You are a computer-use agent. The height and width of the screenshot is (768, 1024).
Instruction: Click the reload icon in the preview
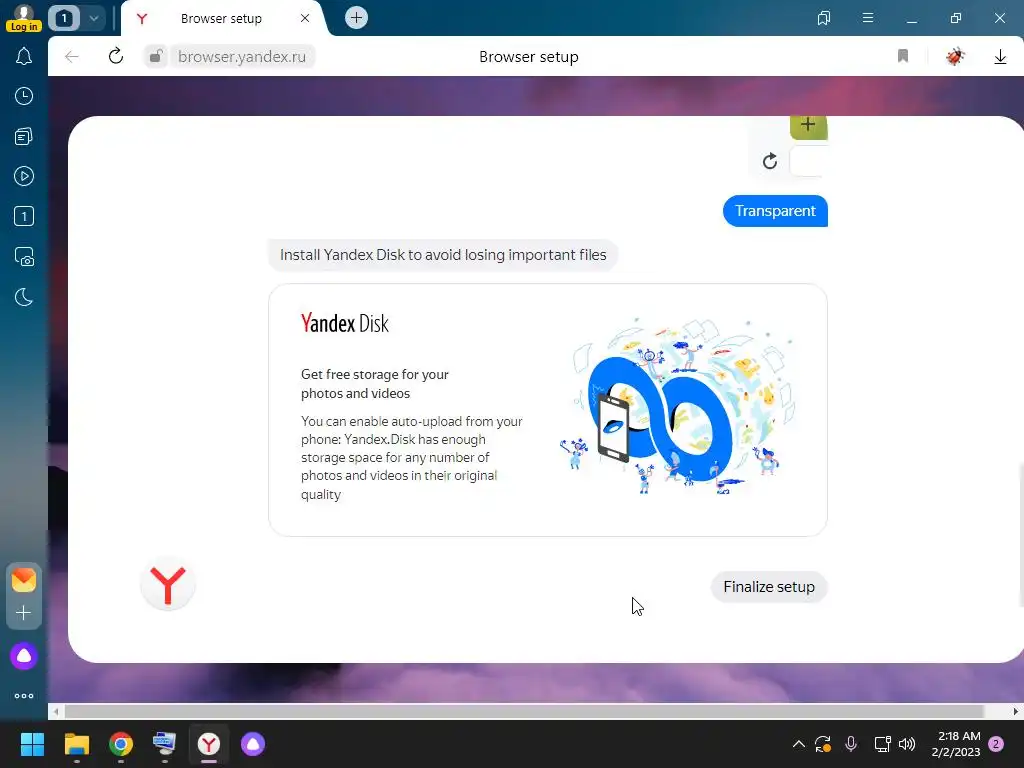click(x=770, y=161)
